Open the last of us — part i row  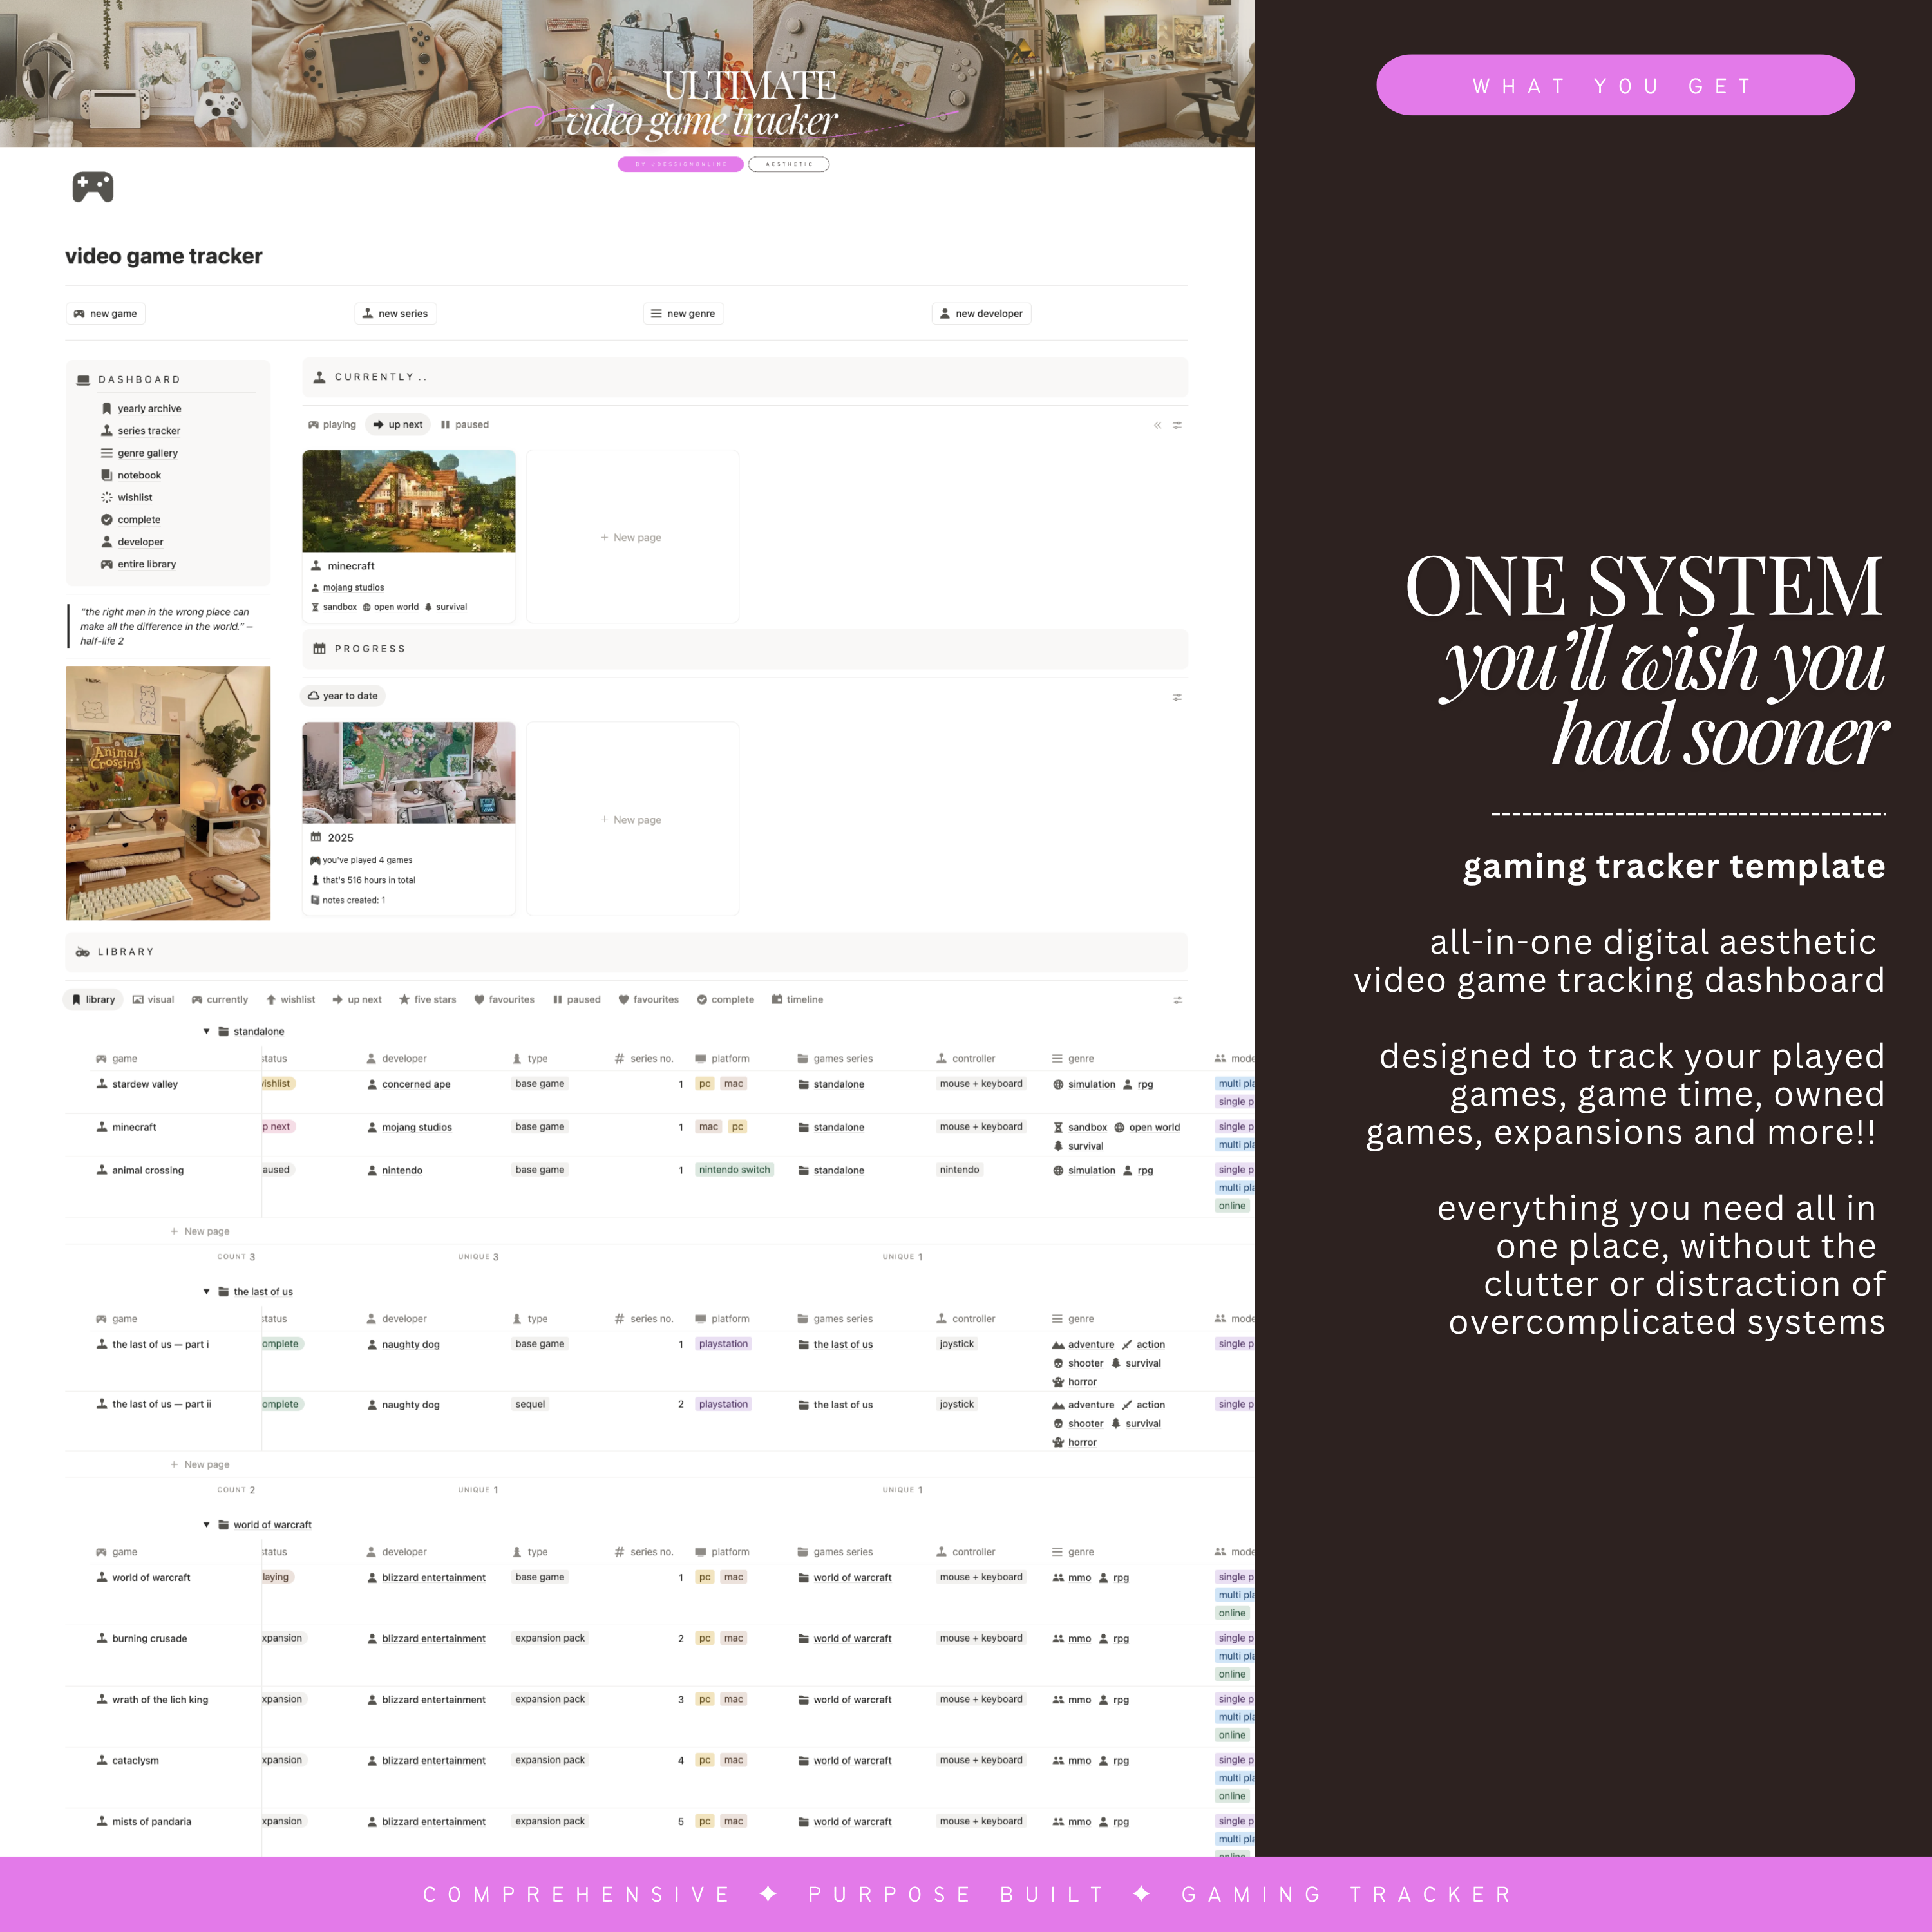160,1345
